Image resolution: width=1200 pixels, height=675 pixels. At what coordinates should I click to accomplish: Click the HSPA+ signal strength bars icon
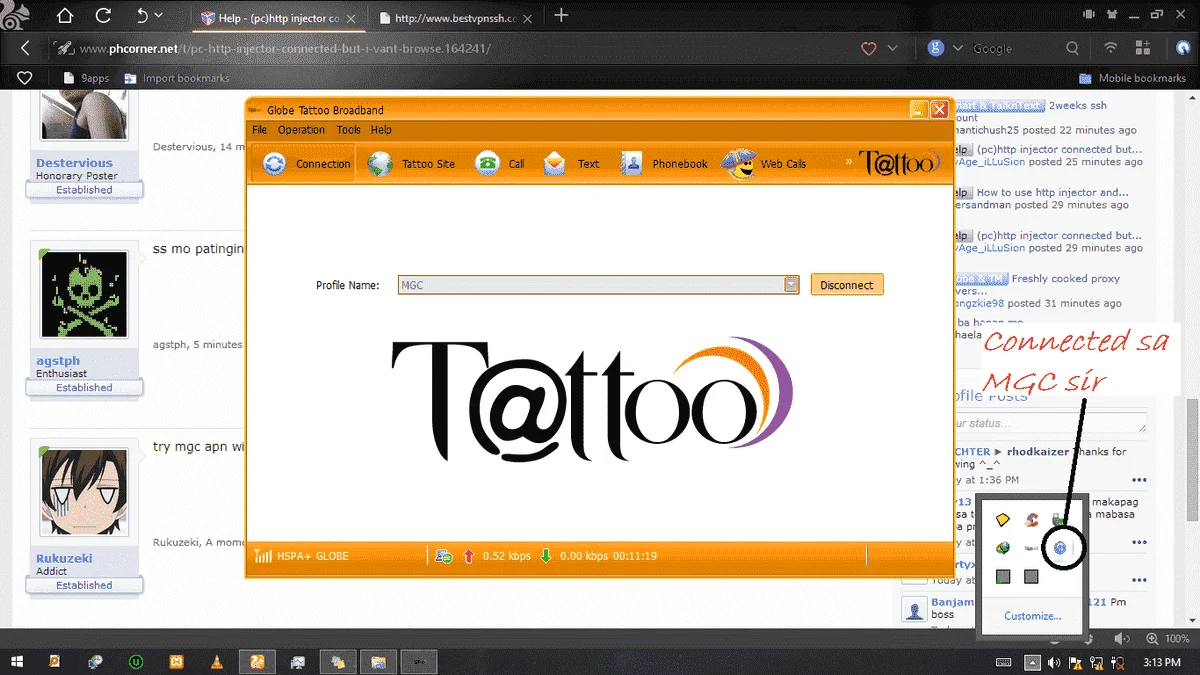click(x=263, y=556)
